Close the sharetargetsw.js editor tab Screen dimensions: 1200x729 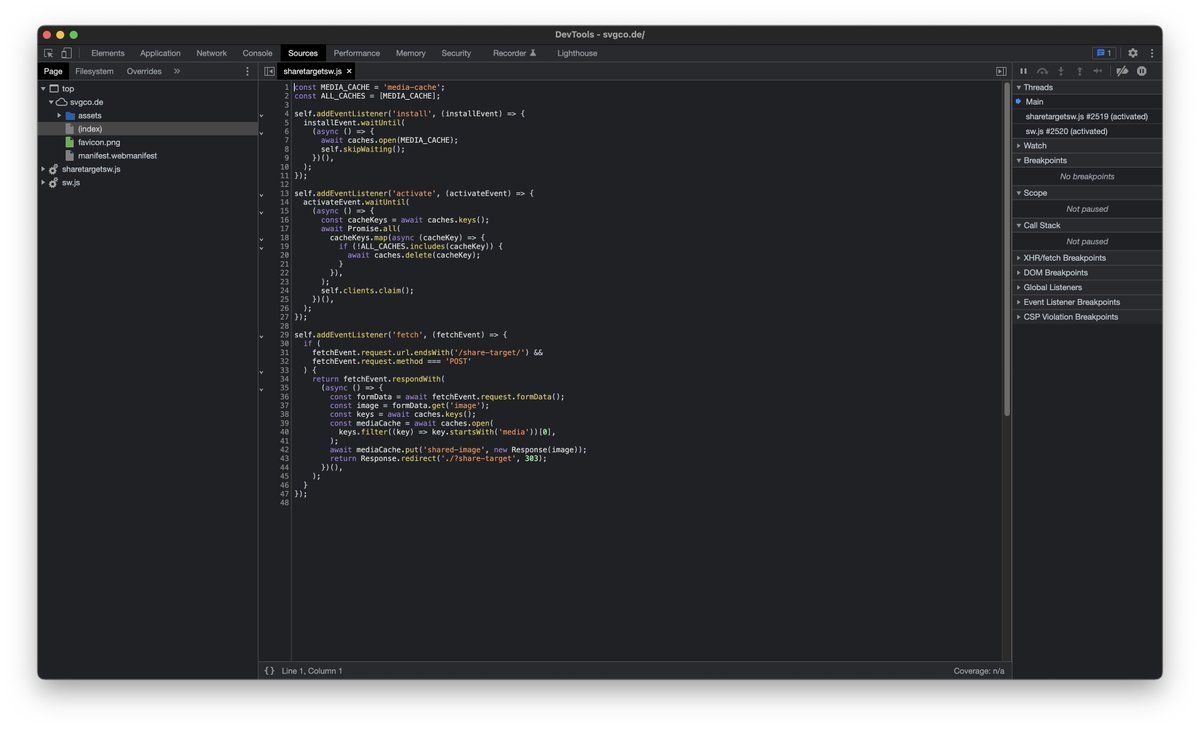(x=349, y=71)
